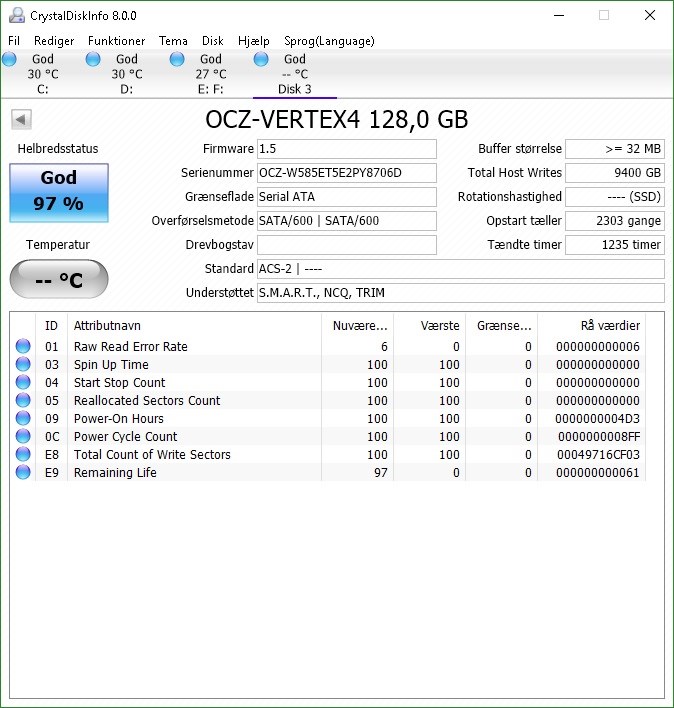Close the CrystalDiskInfo window
Image resolution: width=674 pixels, height=708 pixels.
pos(650,15)
